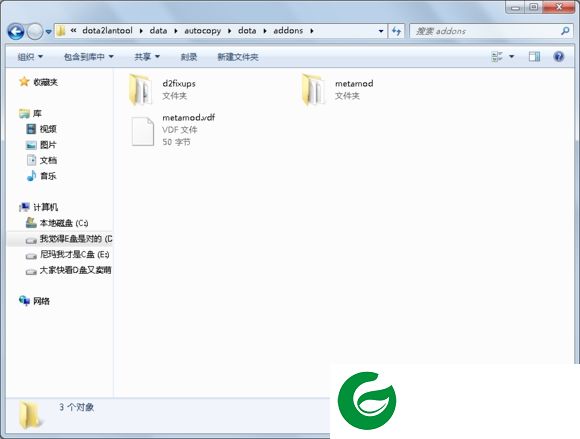Navigate to autocopy breadcrumb

point(202,31)
